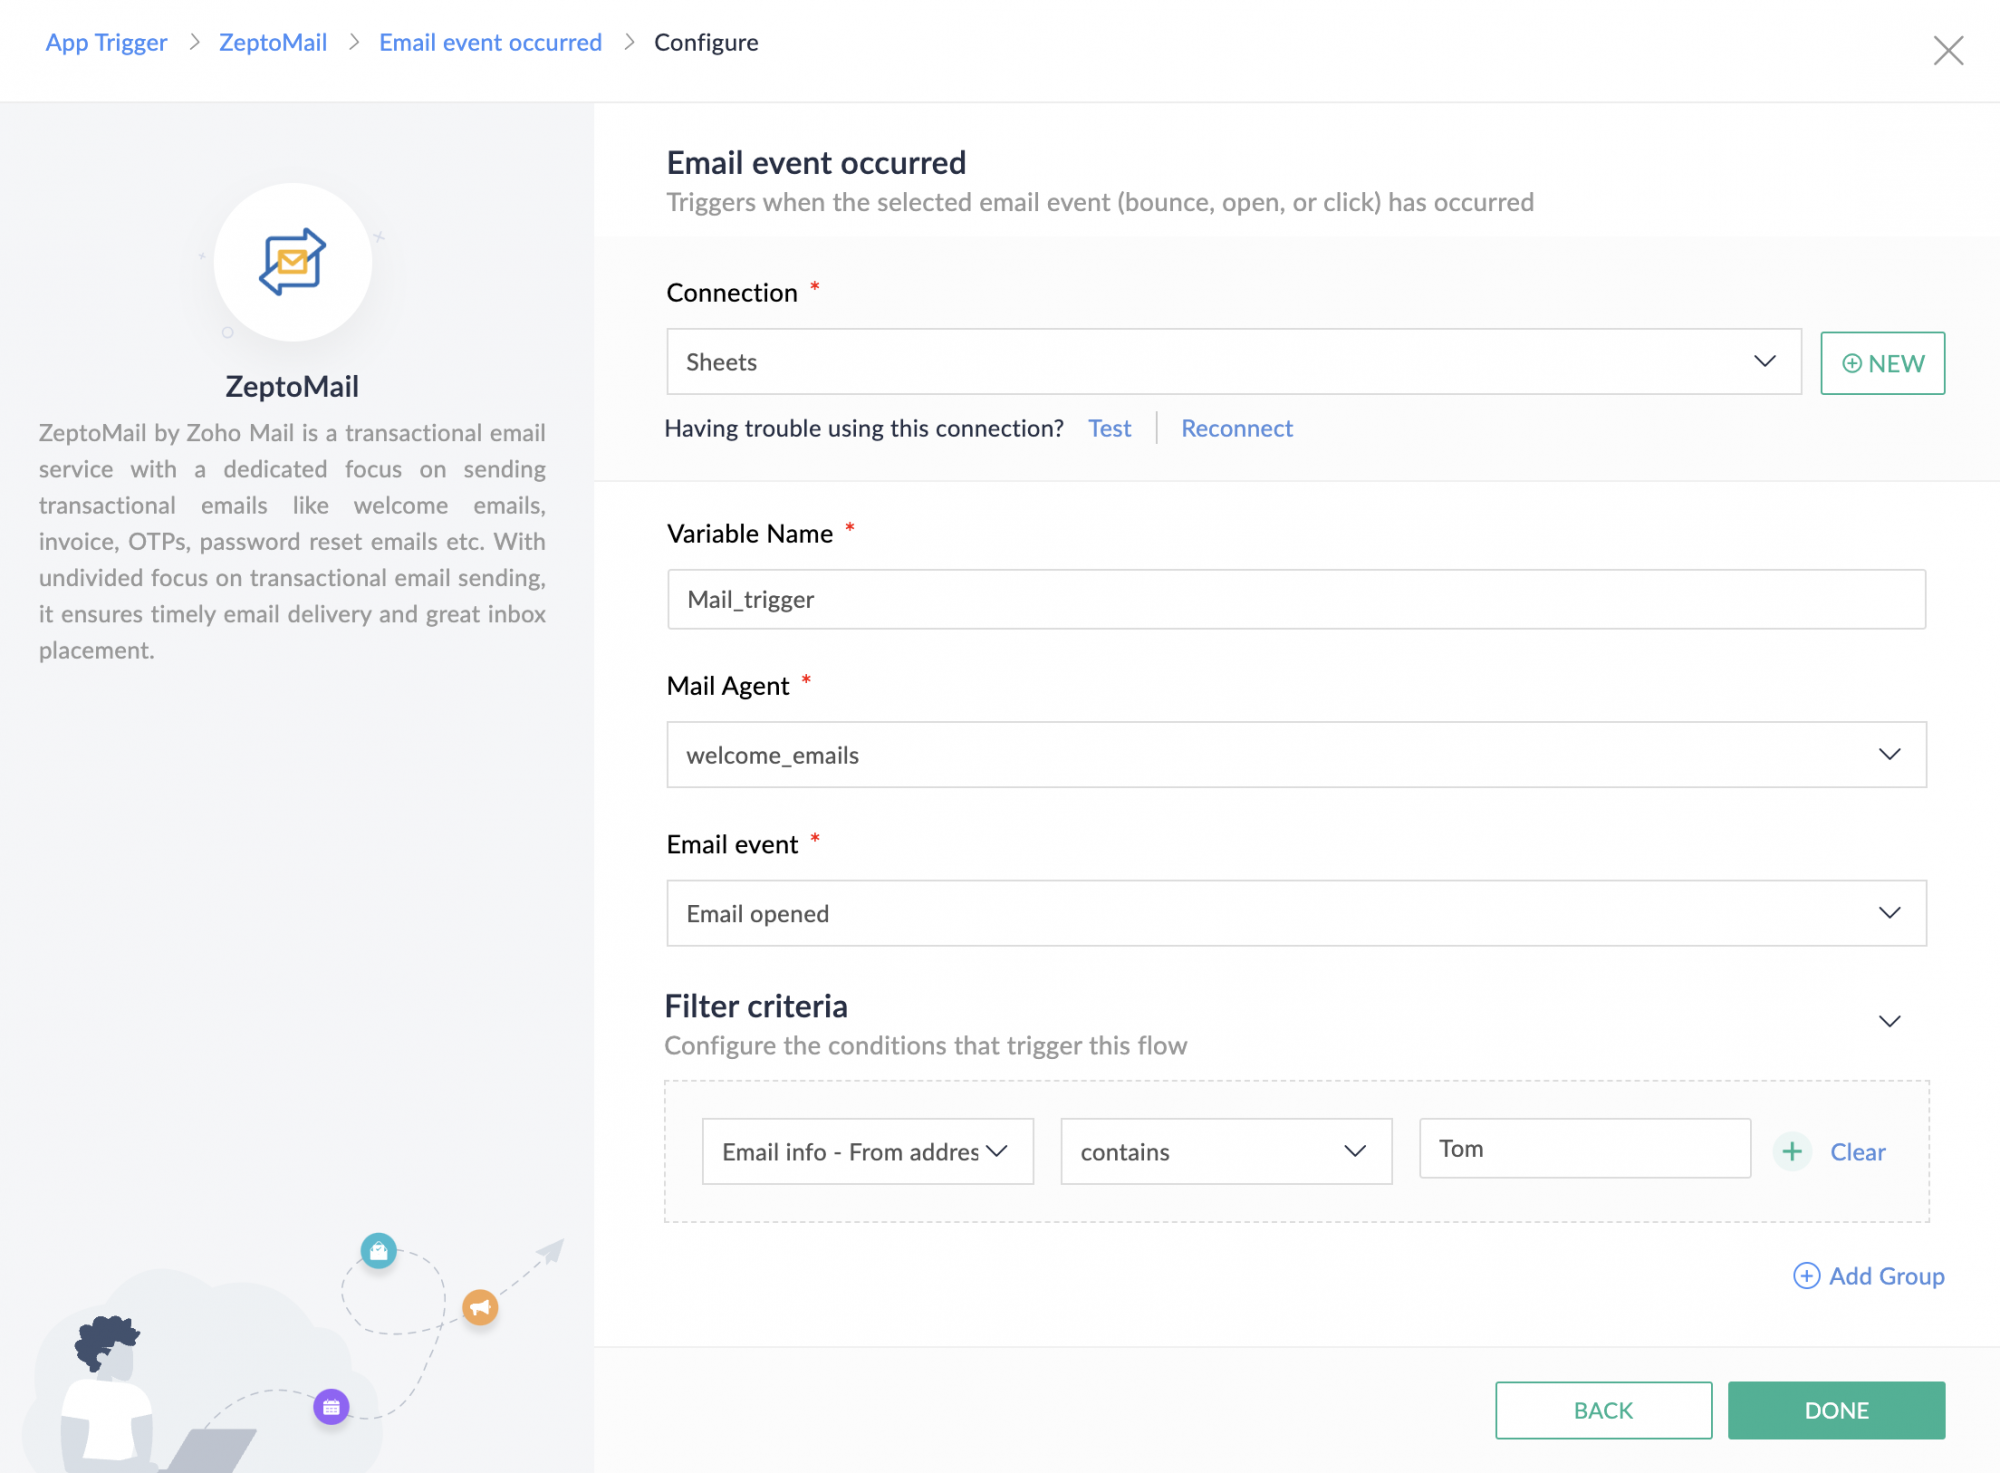
Task: Return to Email event occurred breadcrumb
Action: pos(490,42)
